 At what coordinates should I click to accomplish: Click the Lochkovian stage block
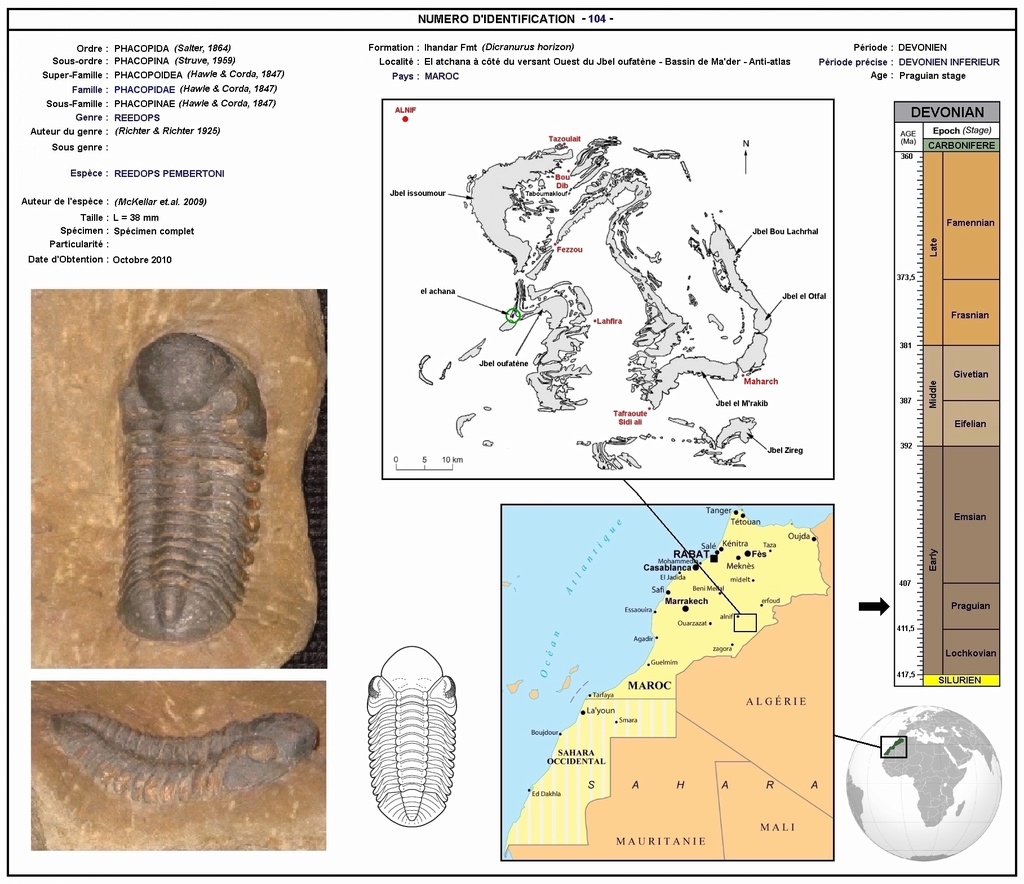970,652
